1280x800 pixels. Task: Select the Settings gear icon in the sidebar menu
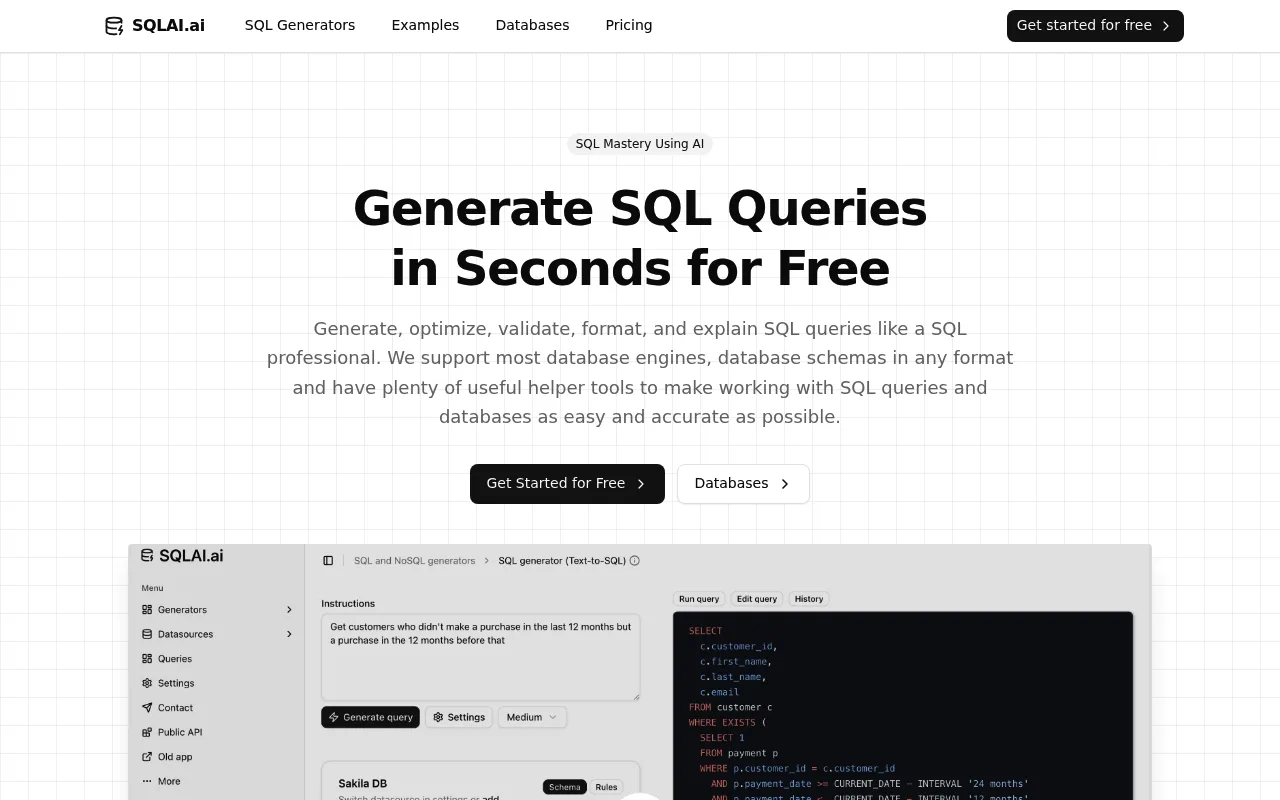[147, 683]
